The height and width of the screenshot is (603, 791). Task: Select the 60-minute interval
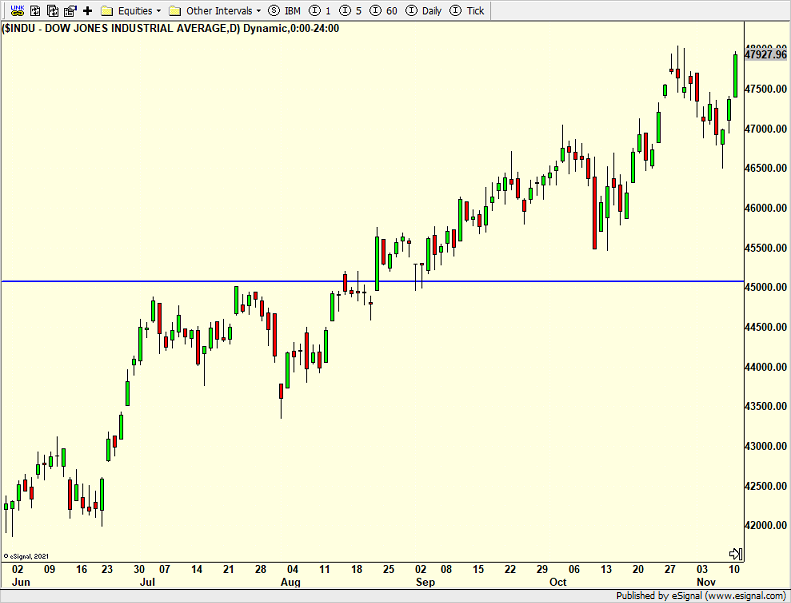[388, 10]
